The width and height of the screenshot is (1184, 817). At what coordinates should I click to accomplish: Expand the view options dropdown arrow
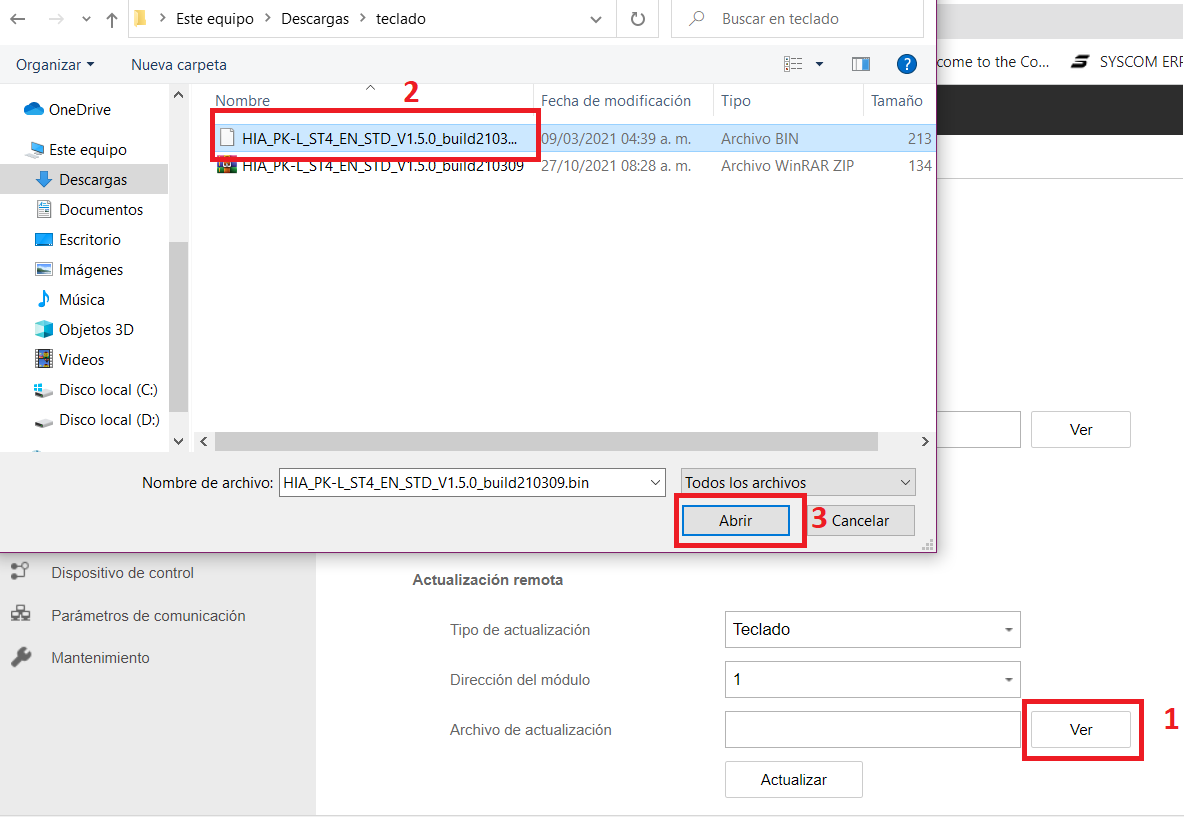(x=819, y=64)
